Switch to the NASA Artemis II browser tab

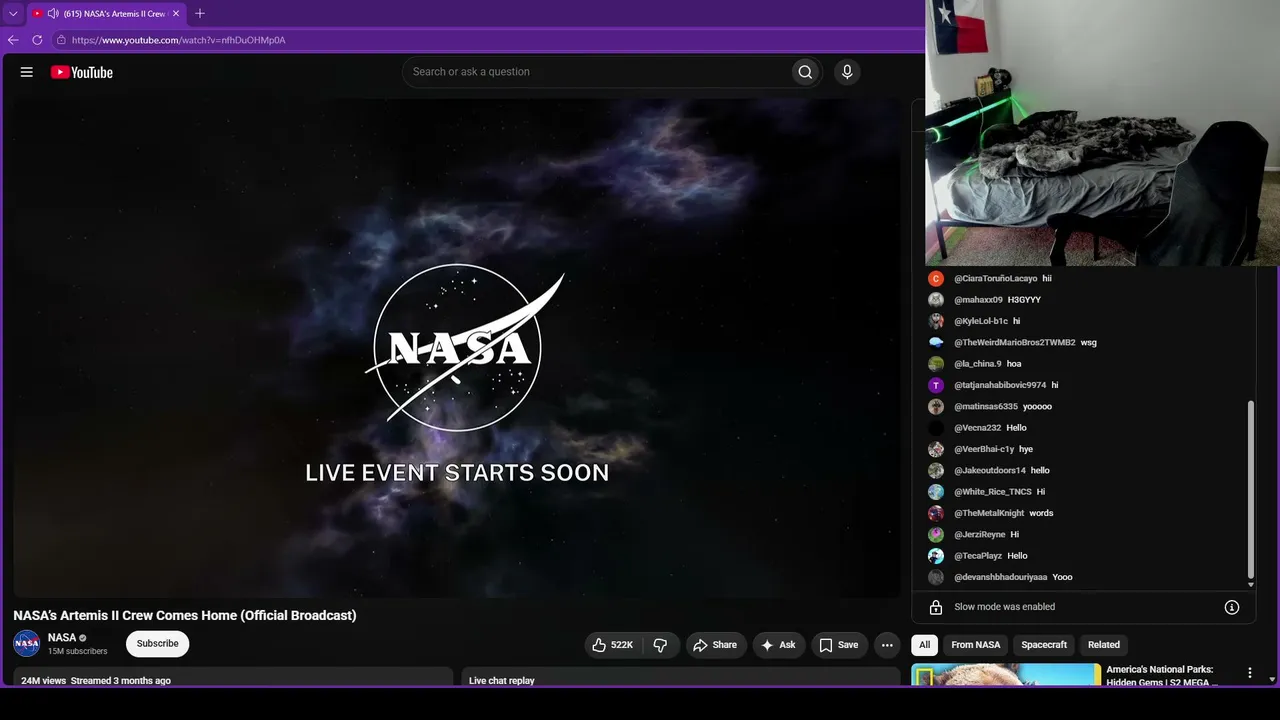(x=105, y=14)
